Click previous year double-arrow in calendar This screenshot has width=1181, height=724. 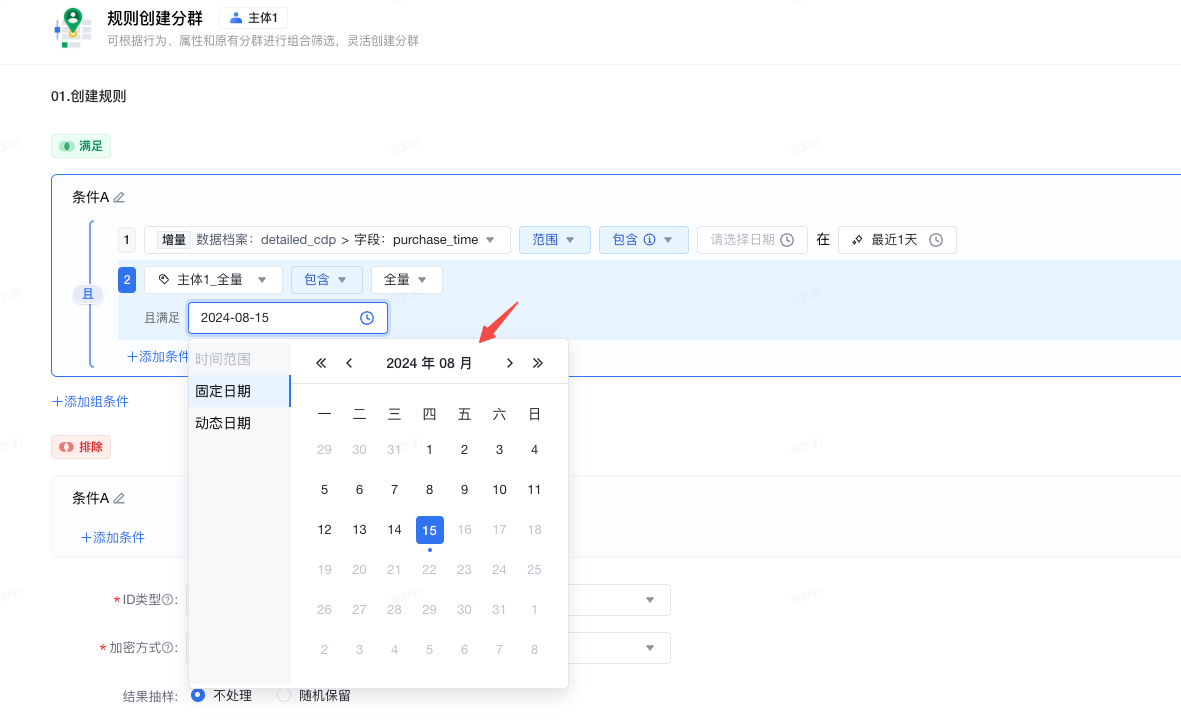pos(321,363)
